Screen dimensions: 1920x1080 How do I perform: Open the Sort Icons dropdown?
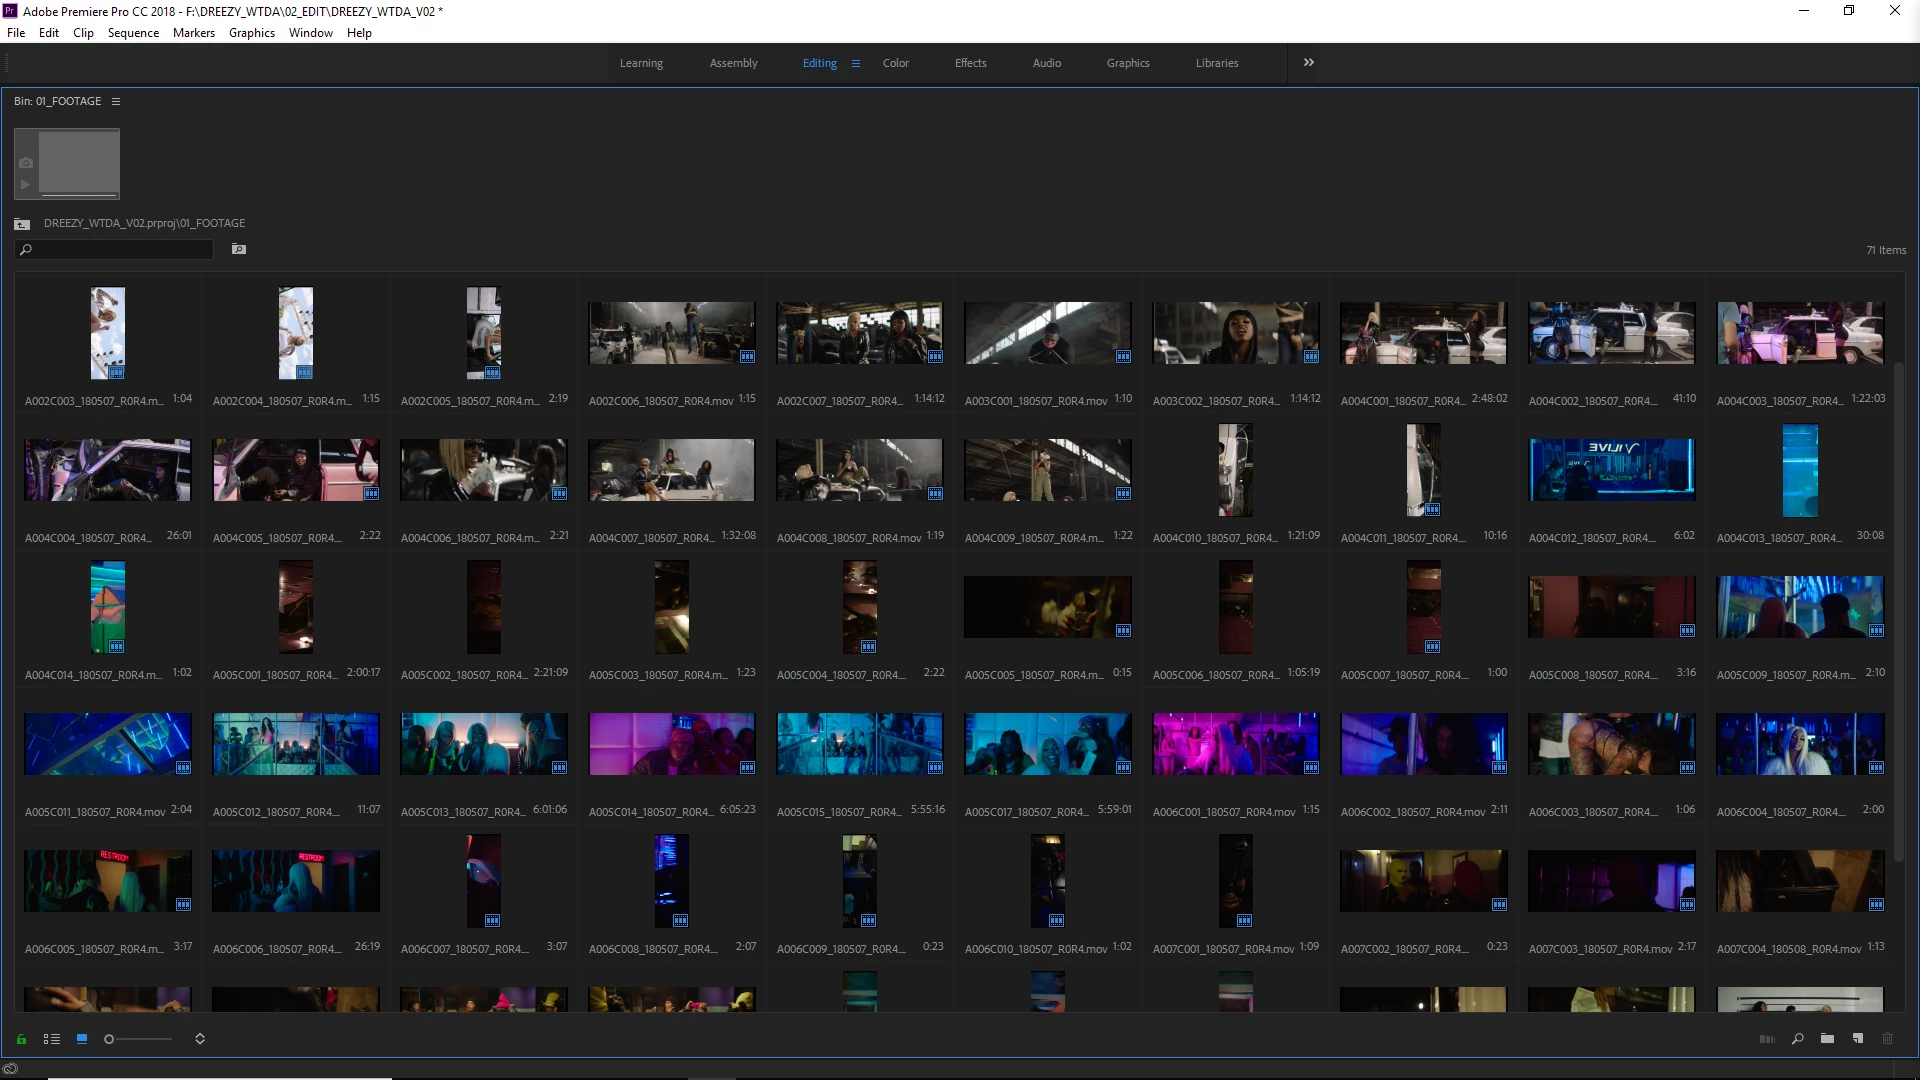click(200, 1039)
